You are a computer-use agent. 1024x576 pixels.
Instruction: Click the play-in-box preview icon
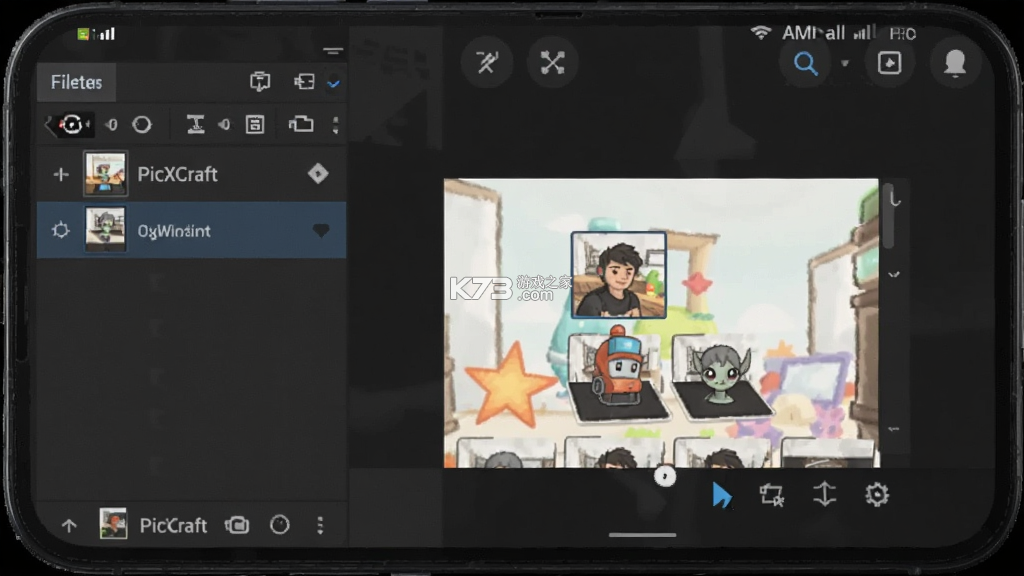(889, 63)
